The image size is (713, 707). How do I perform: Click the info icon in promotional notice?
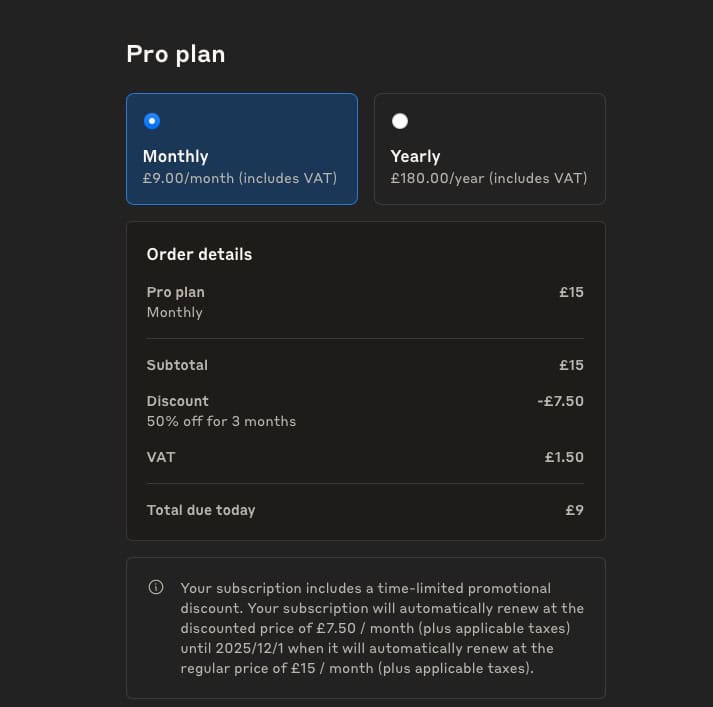click(156, 588)
